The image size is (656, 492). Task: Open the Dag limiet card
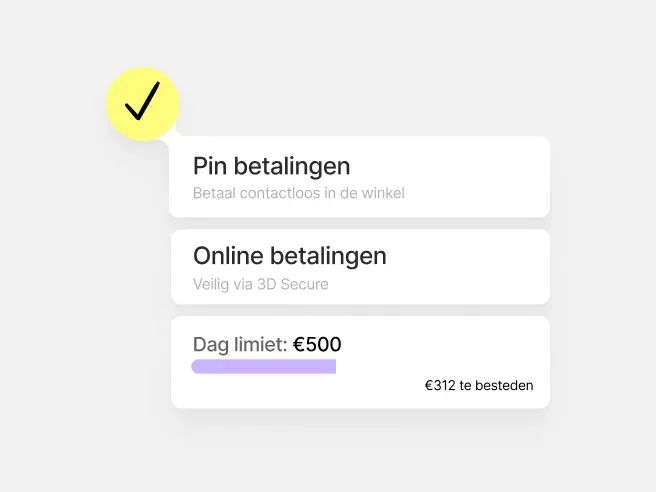click(x=360, y=362)
